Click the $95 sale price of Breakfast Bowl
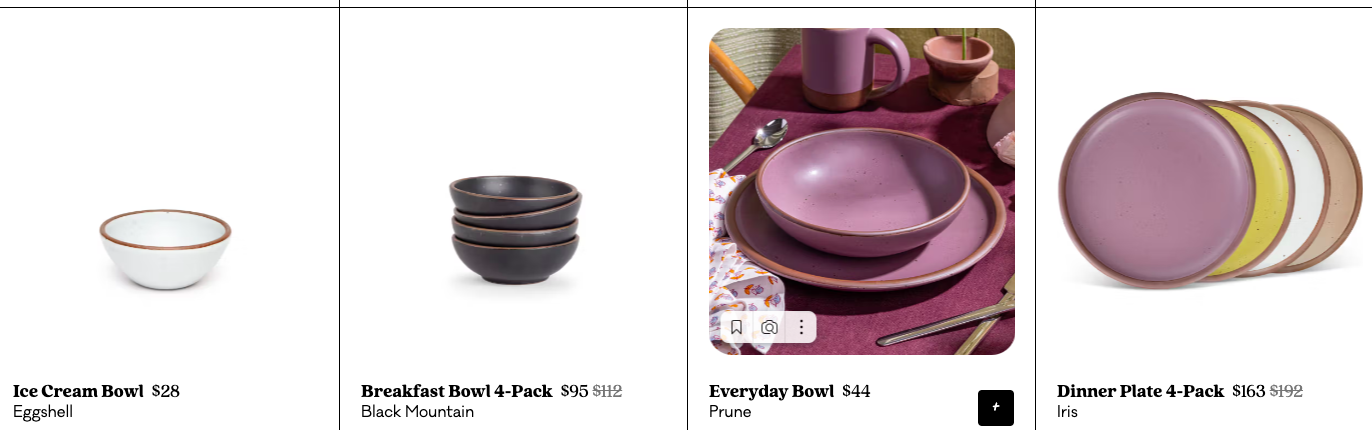 pos(574,391)
